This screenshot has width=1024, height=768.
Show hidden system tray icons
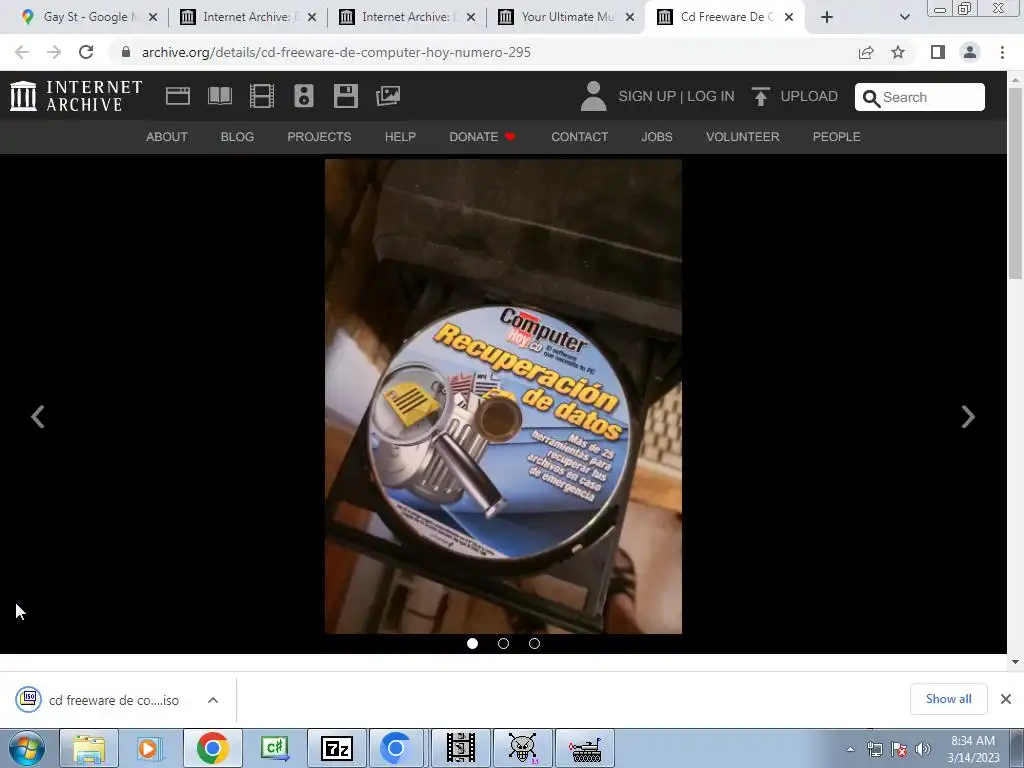tap(850, 749)
